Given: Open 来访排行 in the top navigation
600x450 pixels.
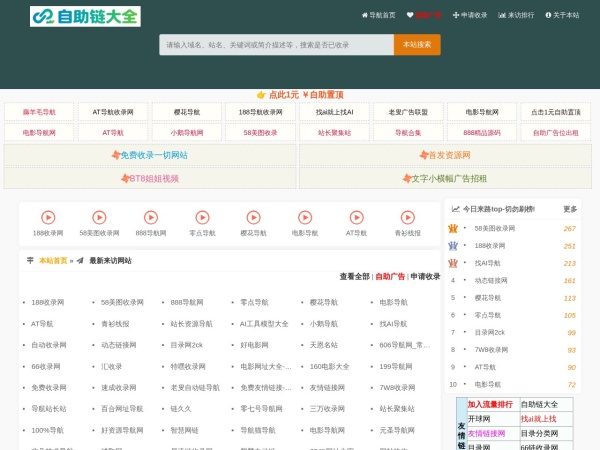Looking at the screenshot, I should (x=516, y=15).
